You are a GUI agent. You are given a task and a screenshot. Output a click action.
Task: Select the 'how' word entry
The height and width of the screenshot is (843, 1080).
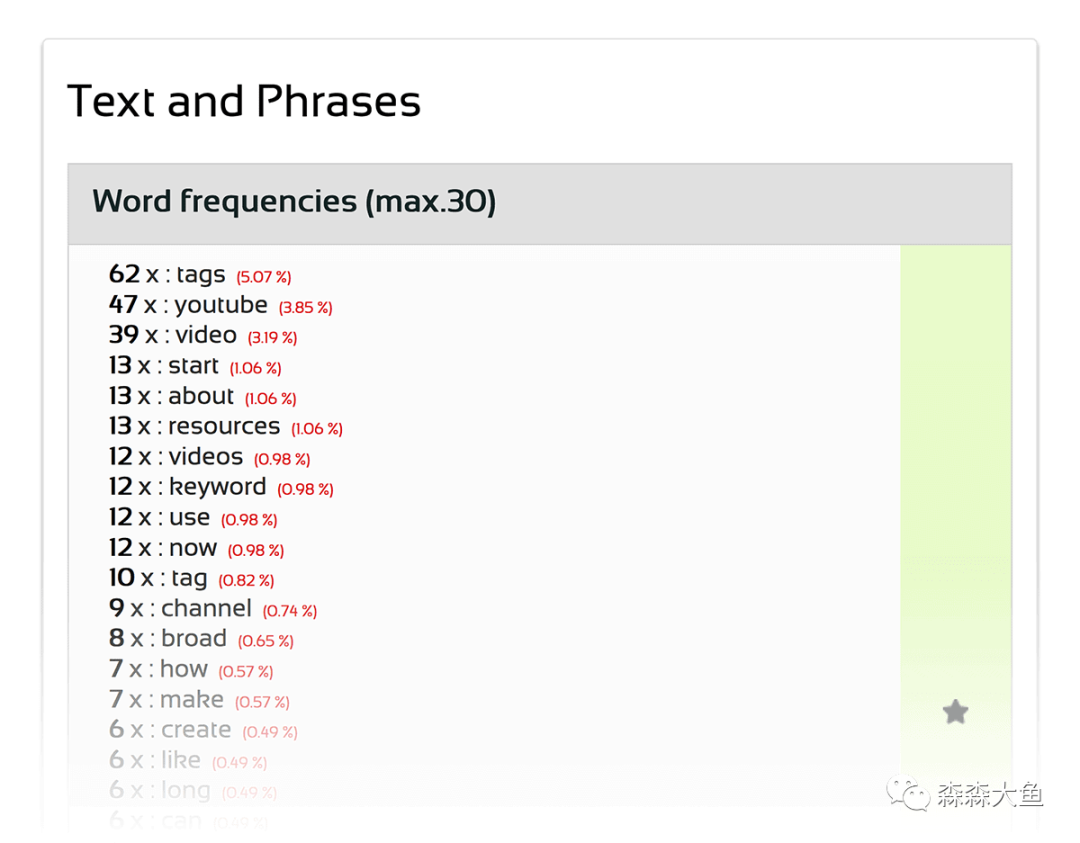coord(183,669)
